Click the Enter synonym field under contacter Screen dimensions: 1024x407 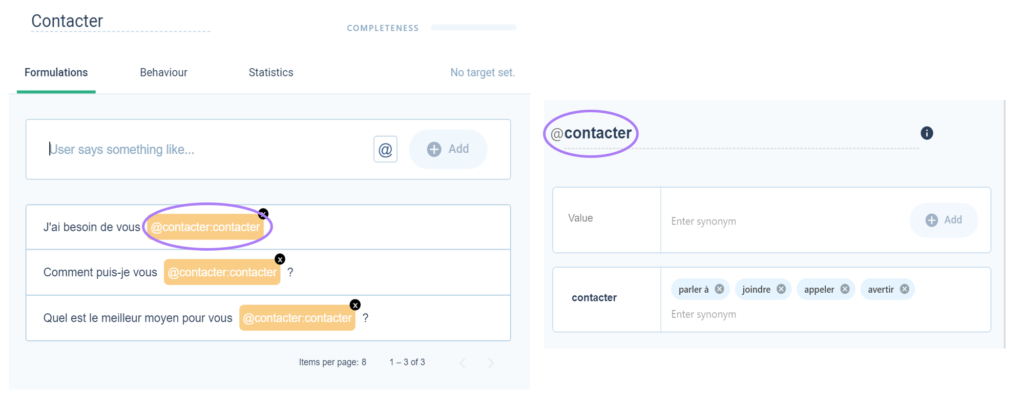(x=703, y=315)
